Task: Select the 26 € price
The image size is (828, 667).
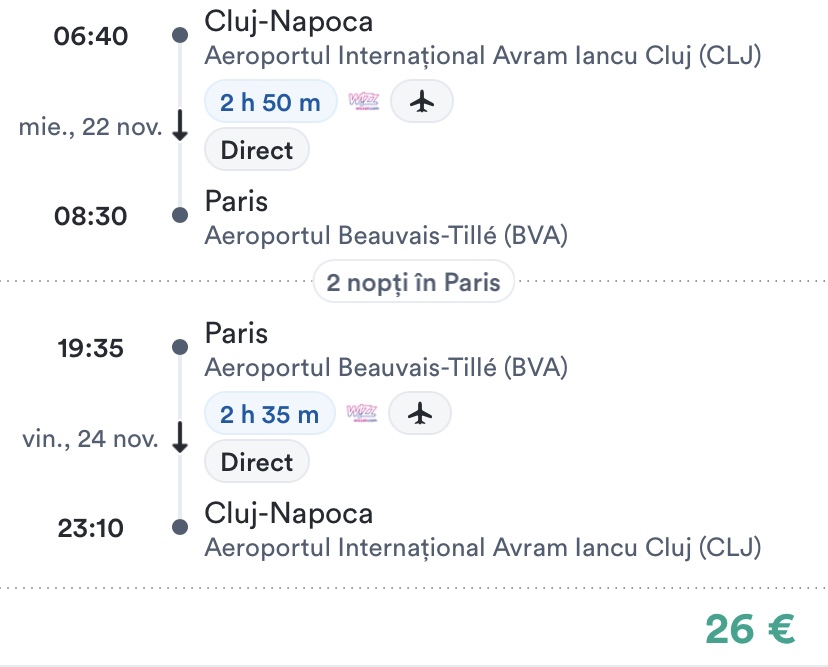Action: tap(750, 628)
